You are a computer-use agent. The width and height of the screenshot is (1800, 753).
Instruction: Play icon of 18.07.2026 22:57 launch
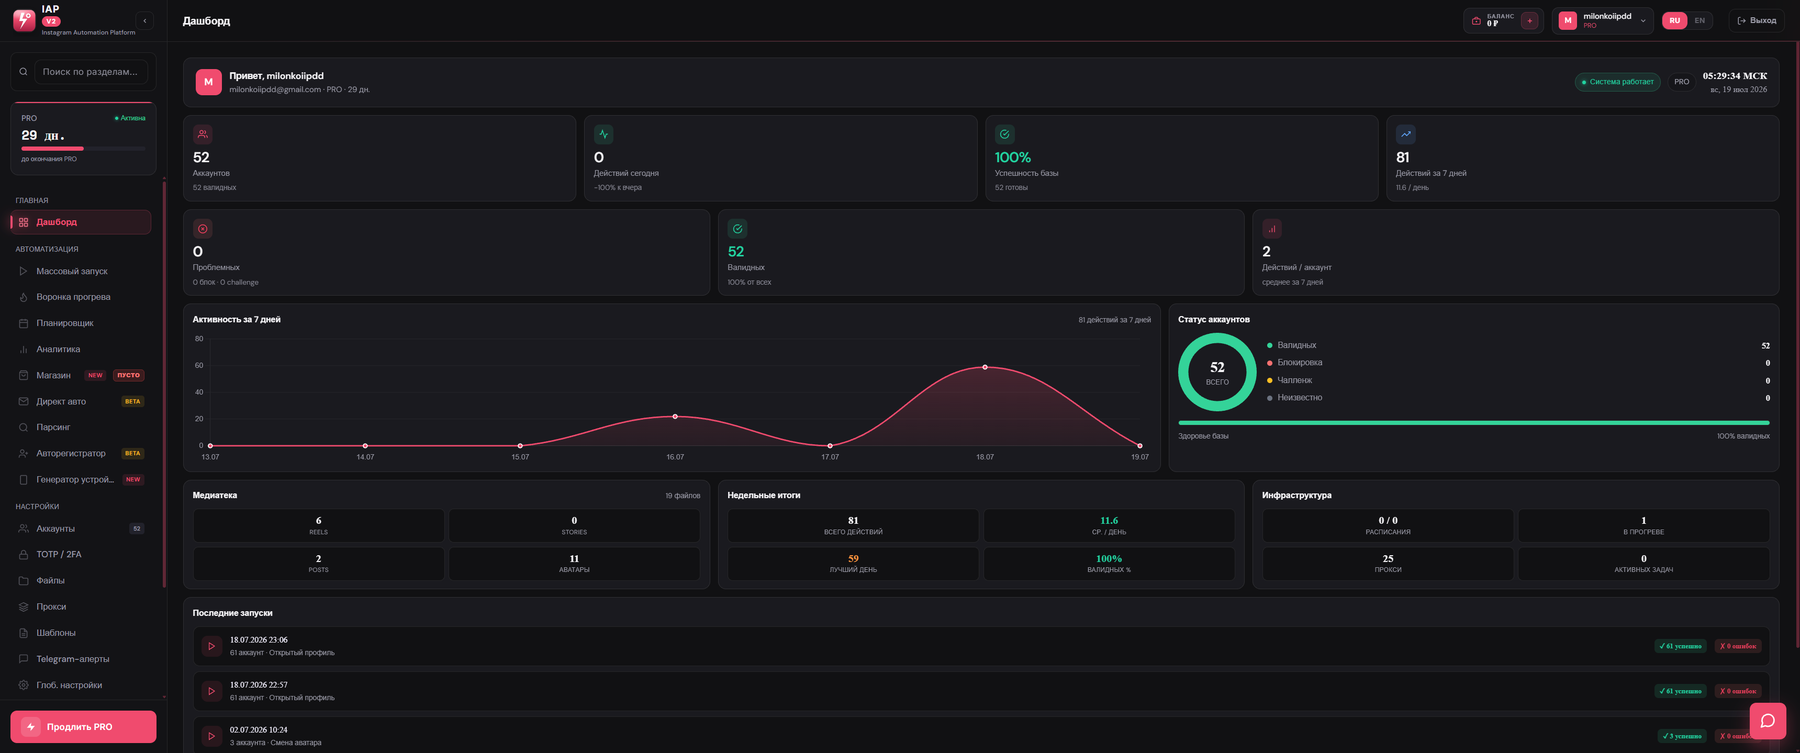211,691
